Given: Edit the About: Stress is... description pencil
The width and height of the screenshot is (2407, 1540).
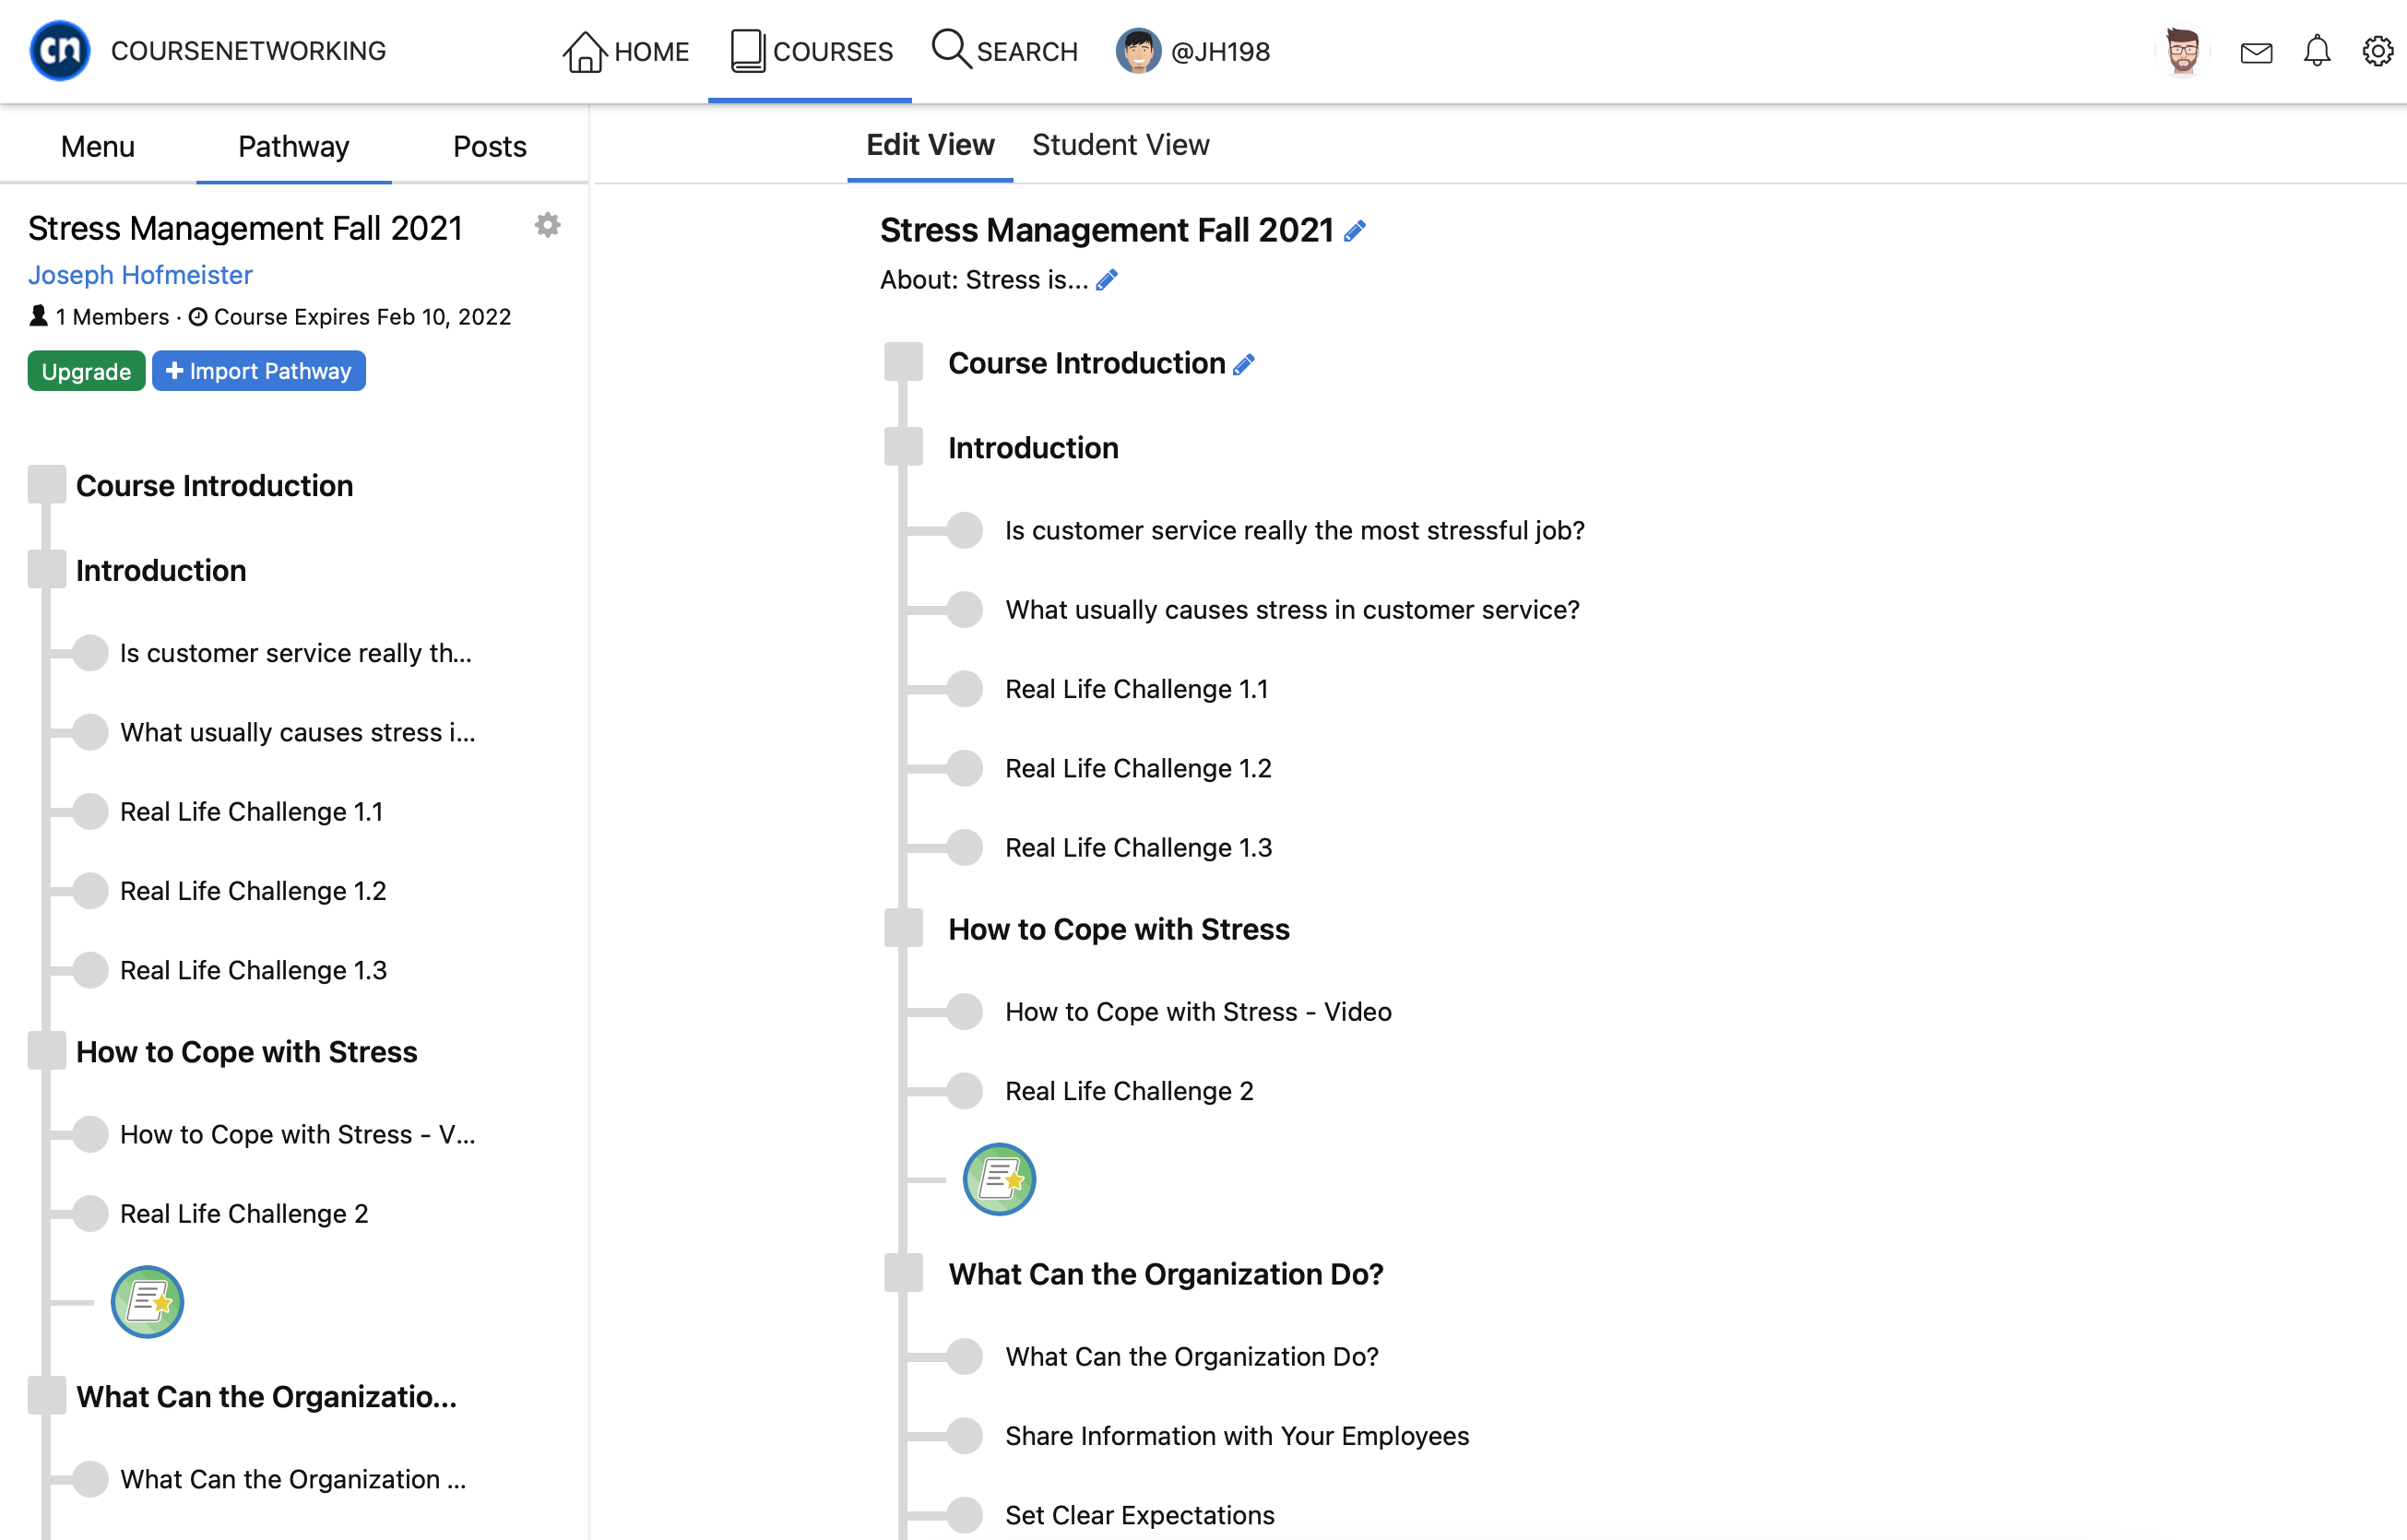Looking at the screenshot, I should 1106,281.
